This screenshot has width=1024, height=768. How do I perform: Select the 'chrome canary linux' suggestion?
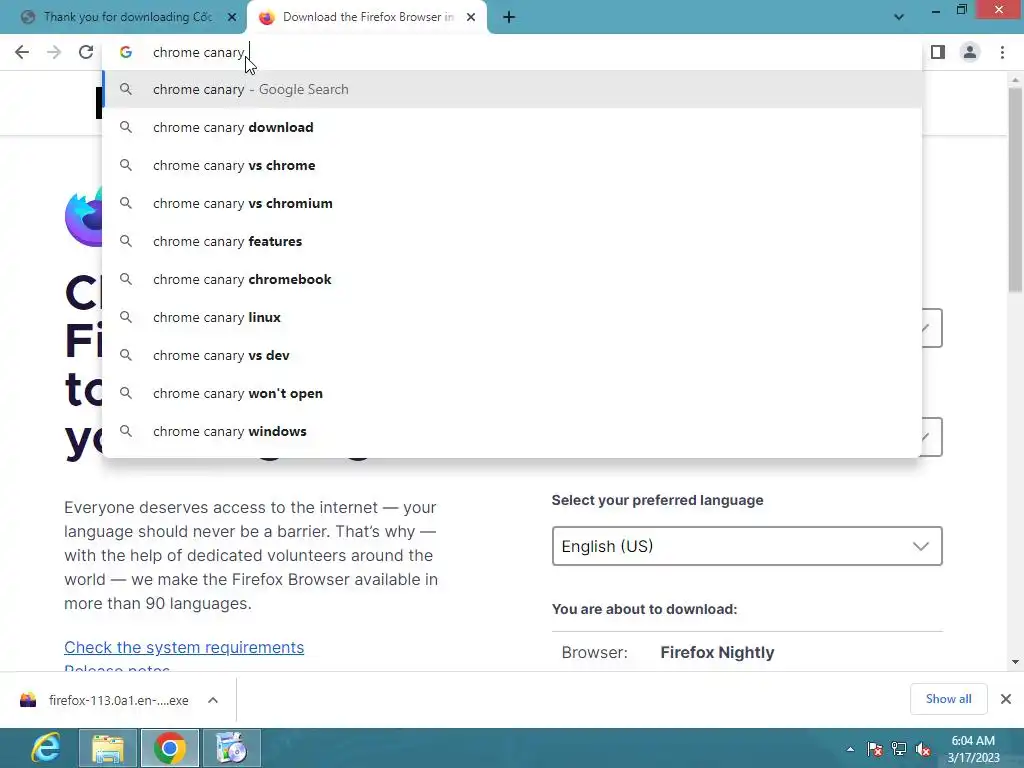coord(513,317)
